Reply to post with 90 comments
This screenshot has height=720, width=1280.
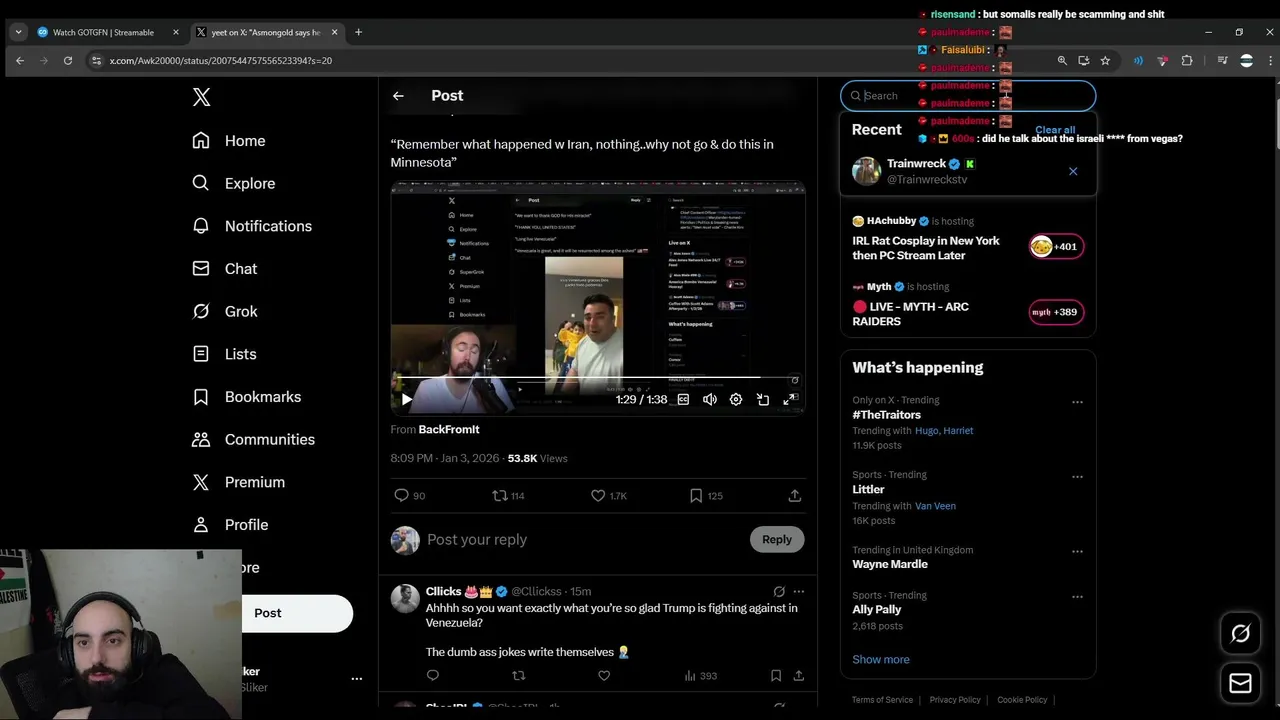click(x=410, y=495)
